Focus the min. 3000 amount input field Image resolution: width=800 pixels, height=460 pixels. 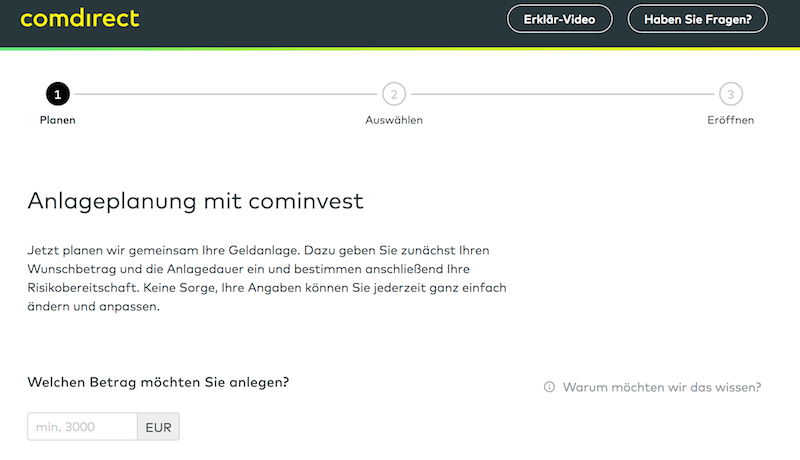[82, 426]
